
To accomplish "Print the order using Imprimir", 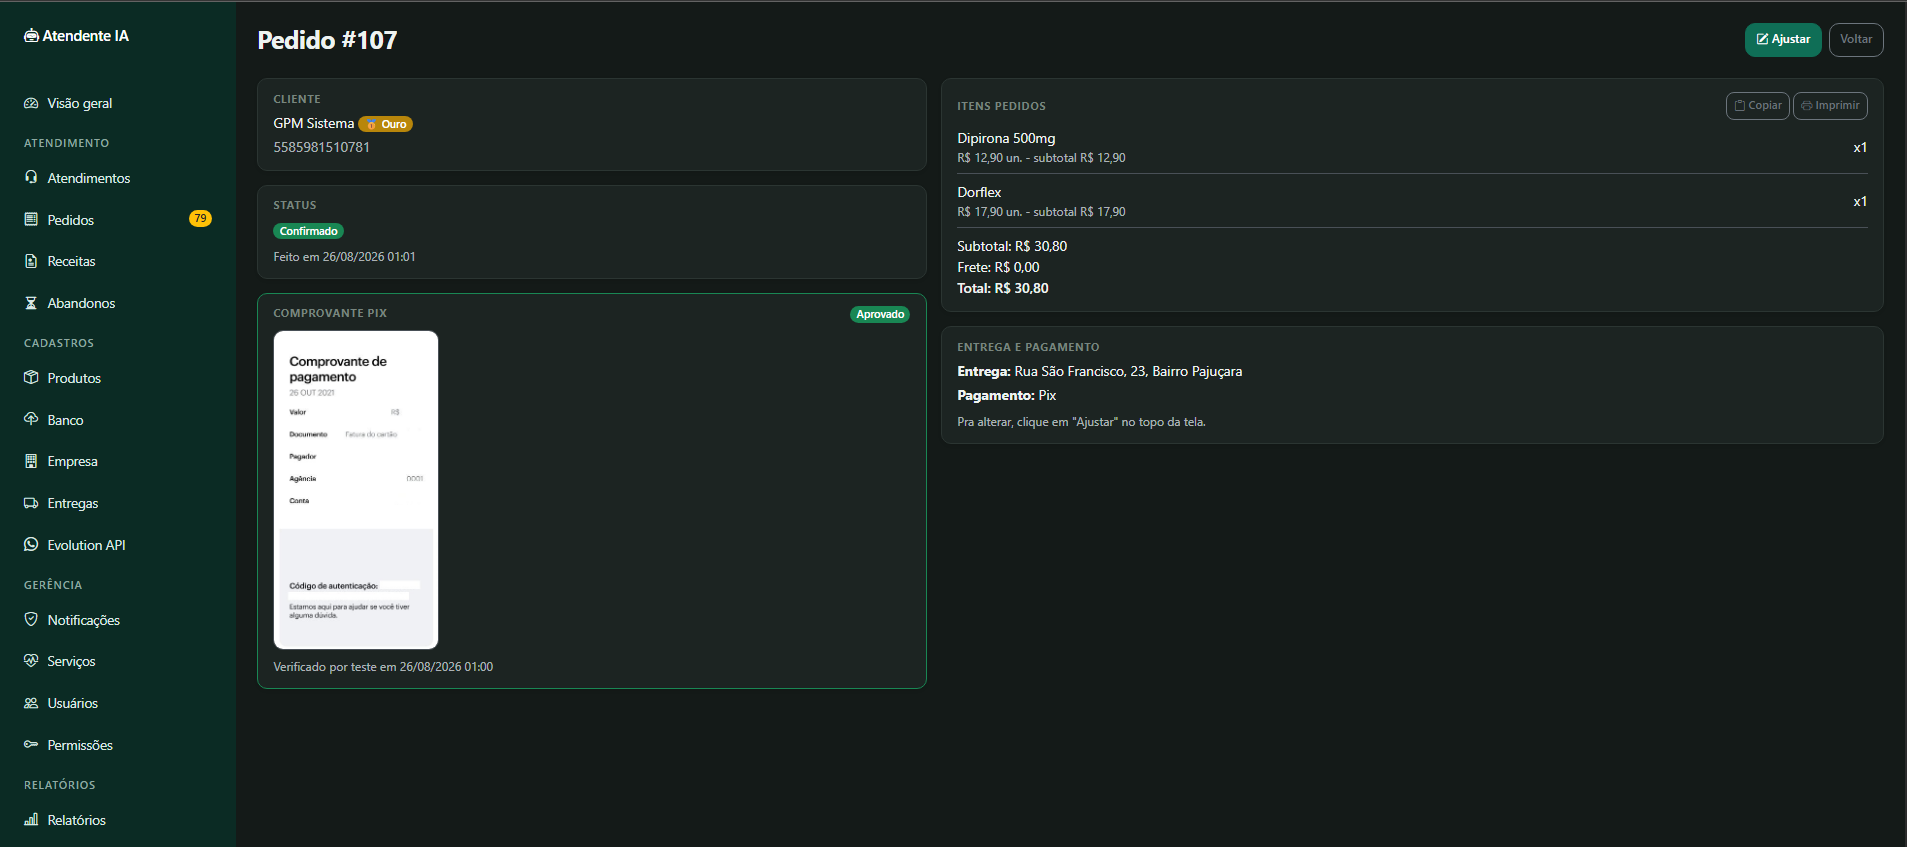I will 1830,106.
